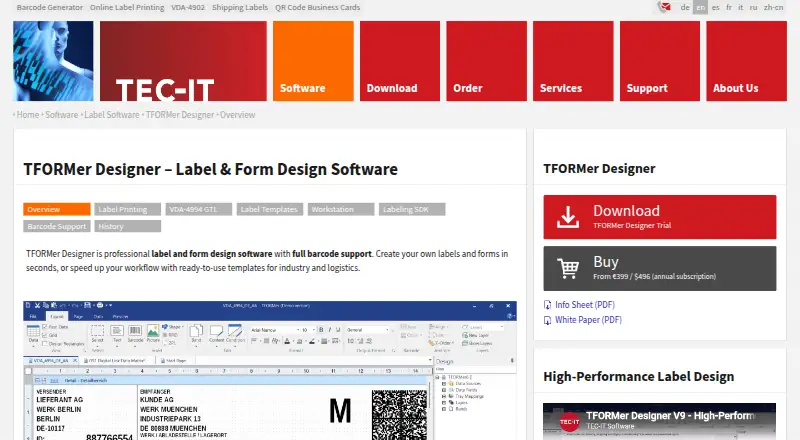Image resolution: width=800 pixels, height=440 pixels.
Task: Open the QR Code Business Cards link
Action: point(317,7)
